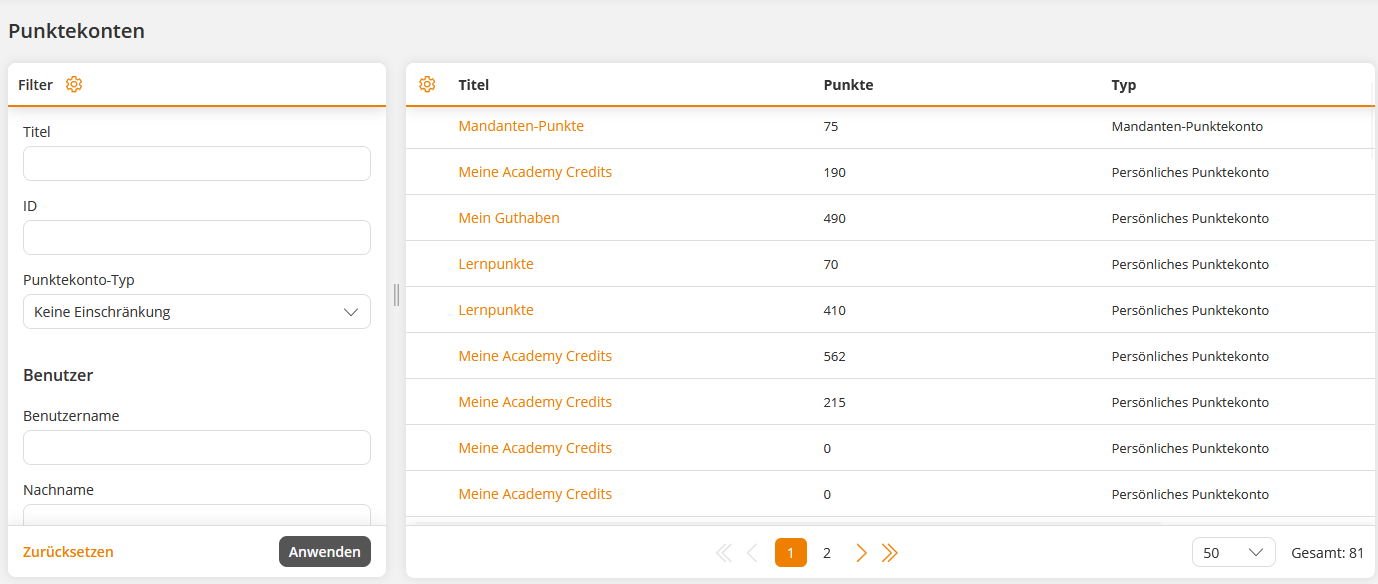
Task: Open the Mein Guthaben account
Action: coord(509,218)
